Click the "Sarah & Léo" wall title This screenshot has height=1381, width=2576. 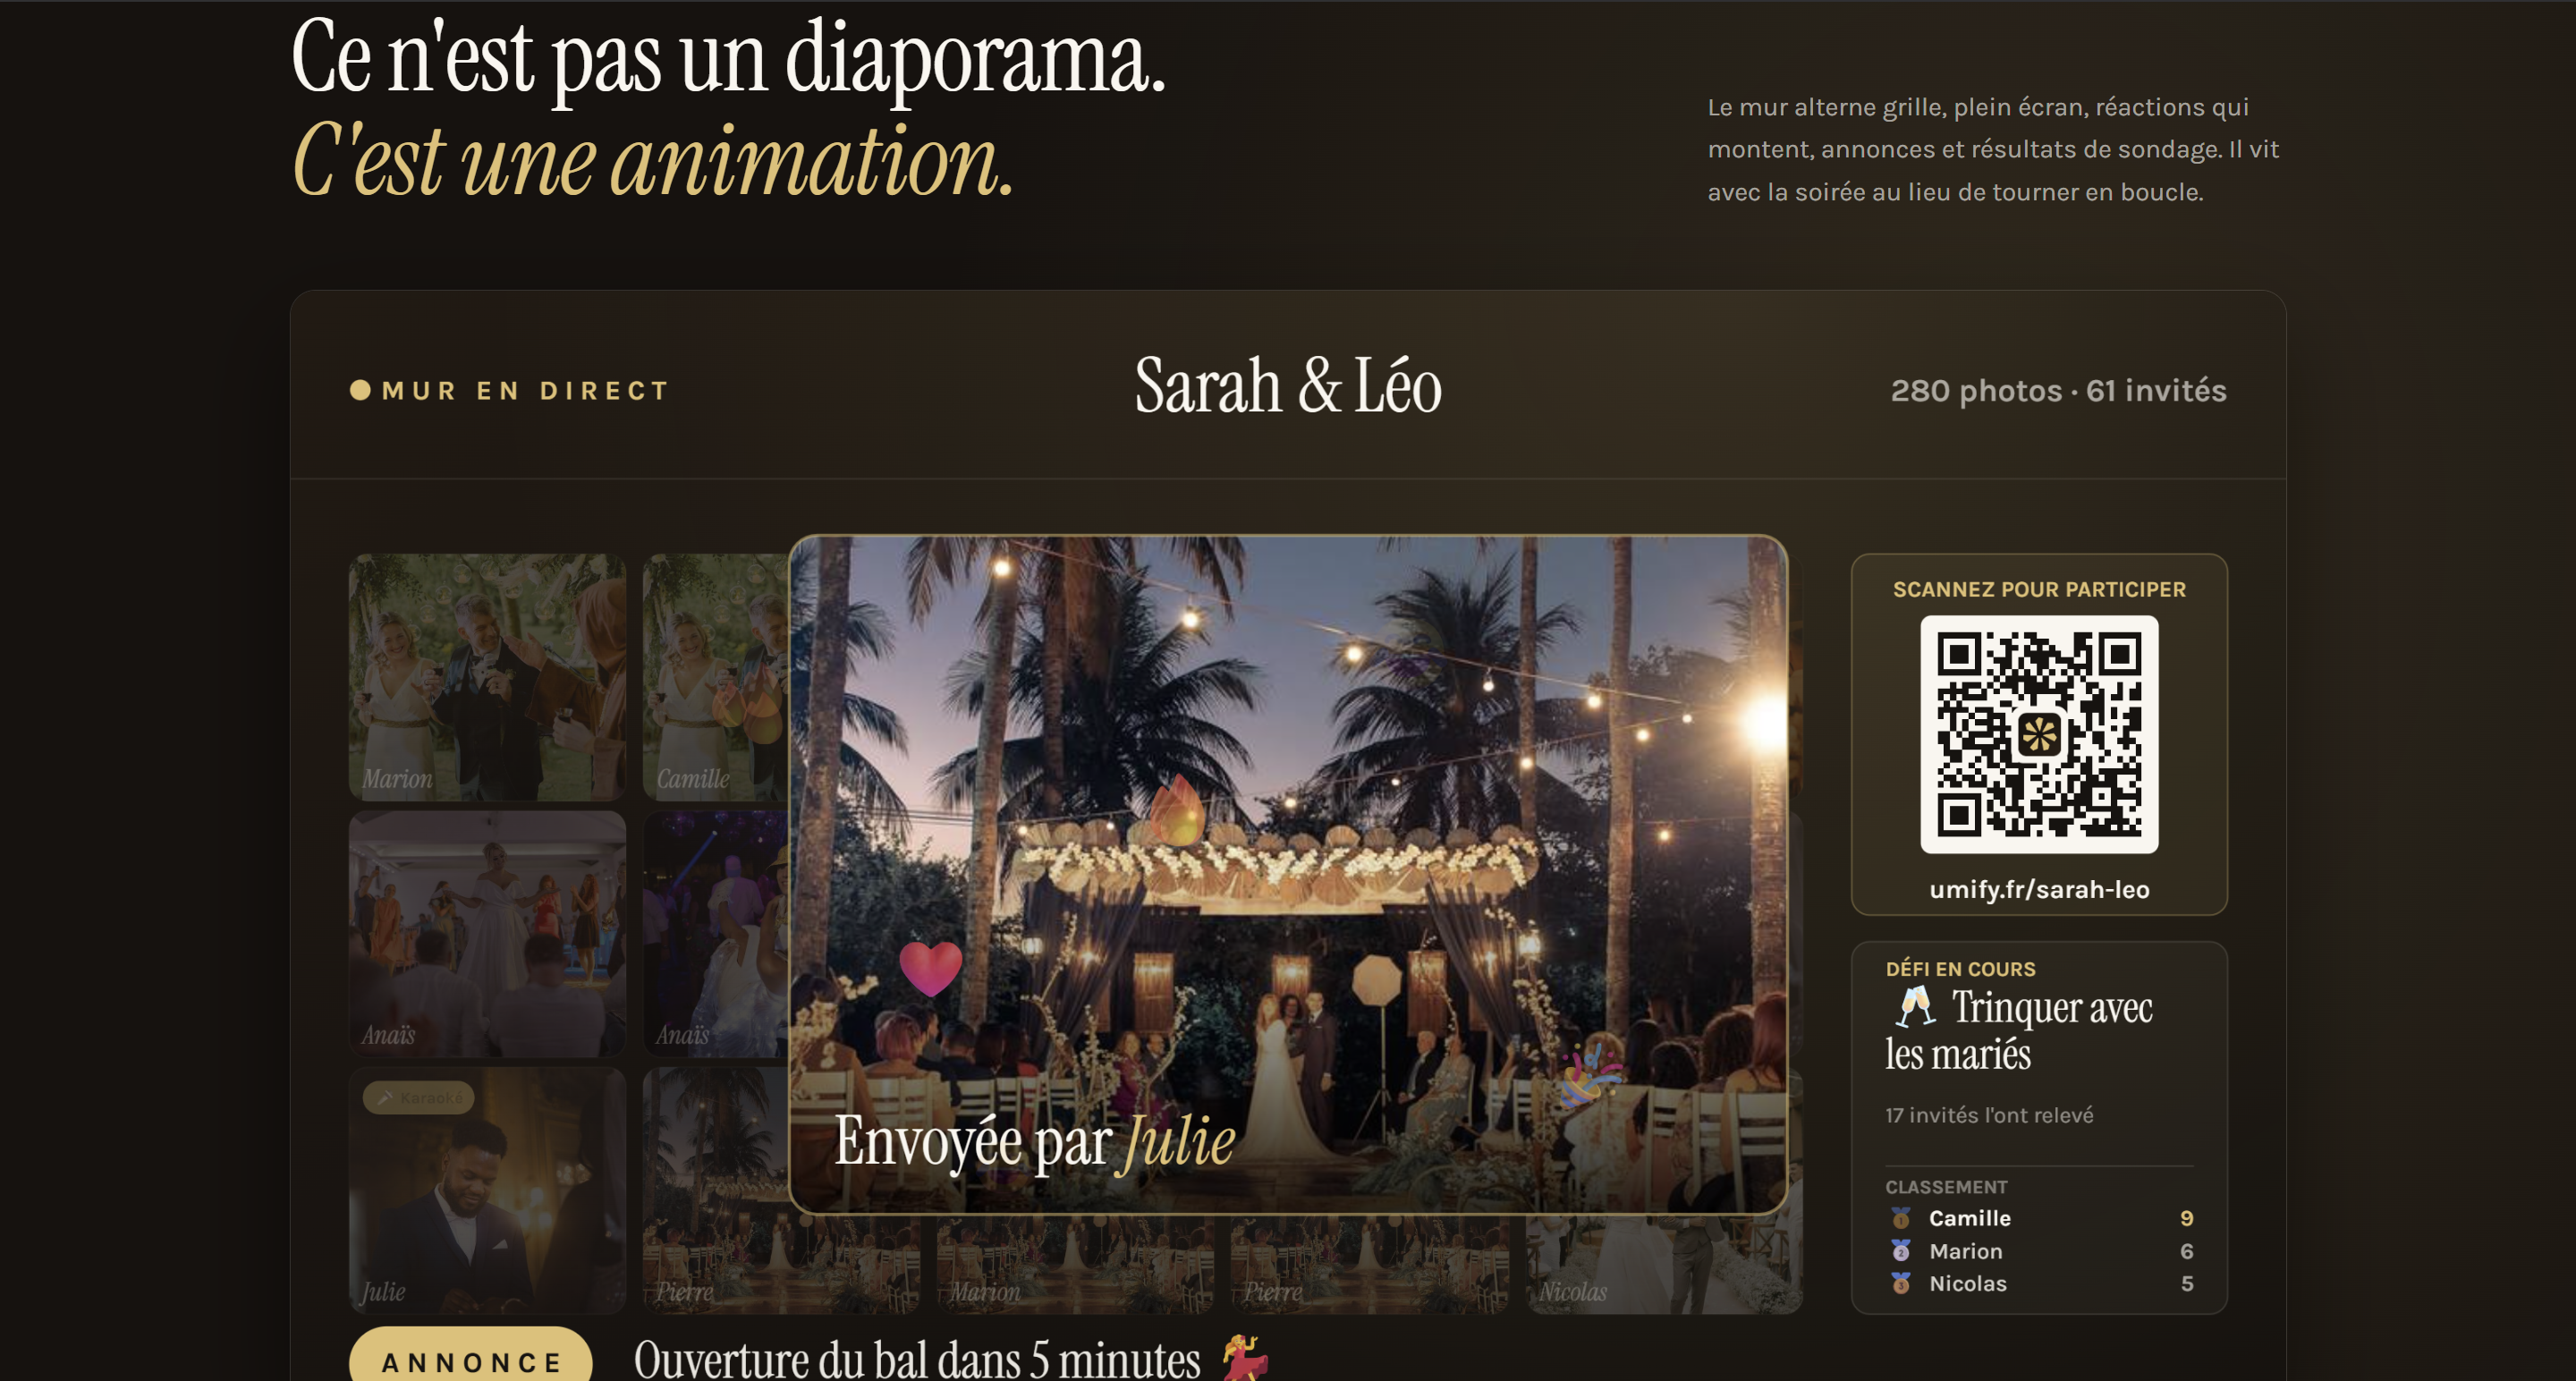point(1288,386)
